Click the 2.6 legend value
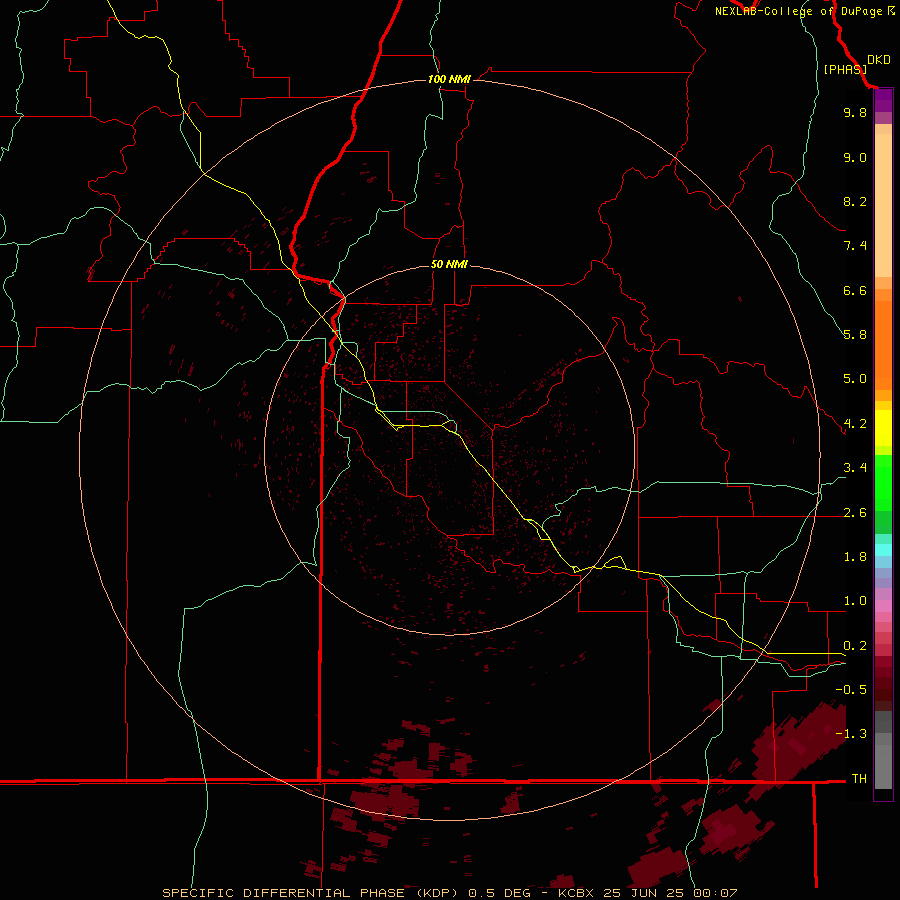900x900 pixels. coord(855,513)
